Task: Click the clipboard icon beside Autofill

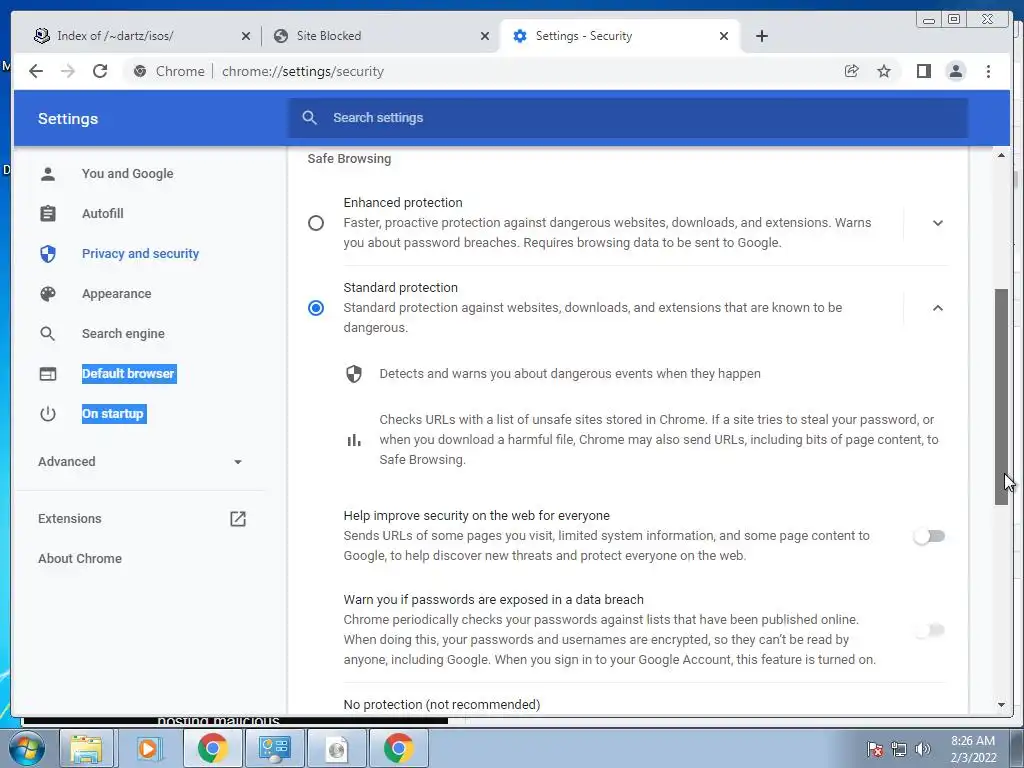Action: click(48, 214)
